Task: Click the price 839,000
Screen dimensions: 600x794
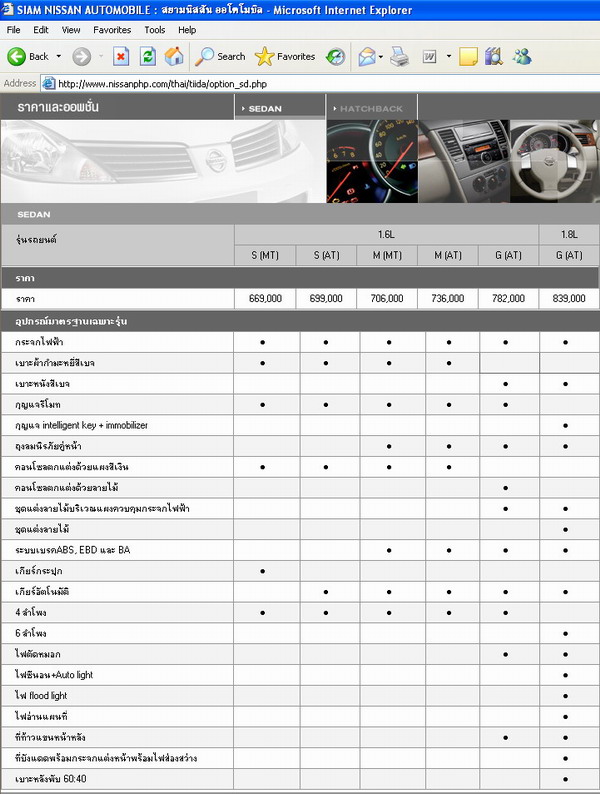Action: [569, 298]
